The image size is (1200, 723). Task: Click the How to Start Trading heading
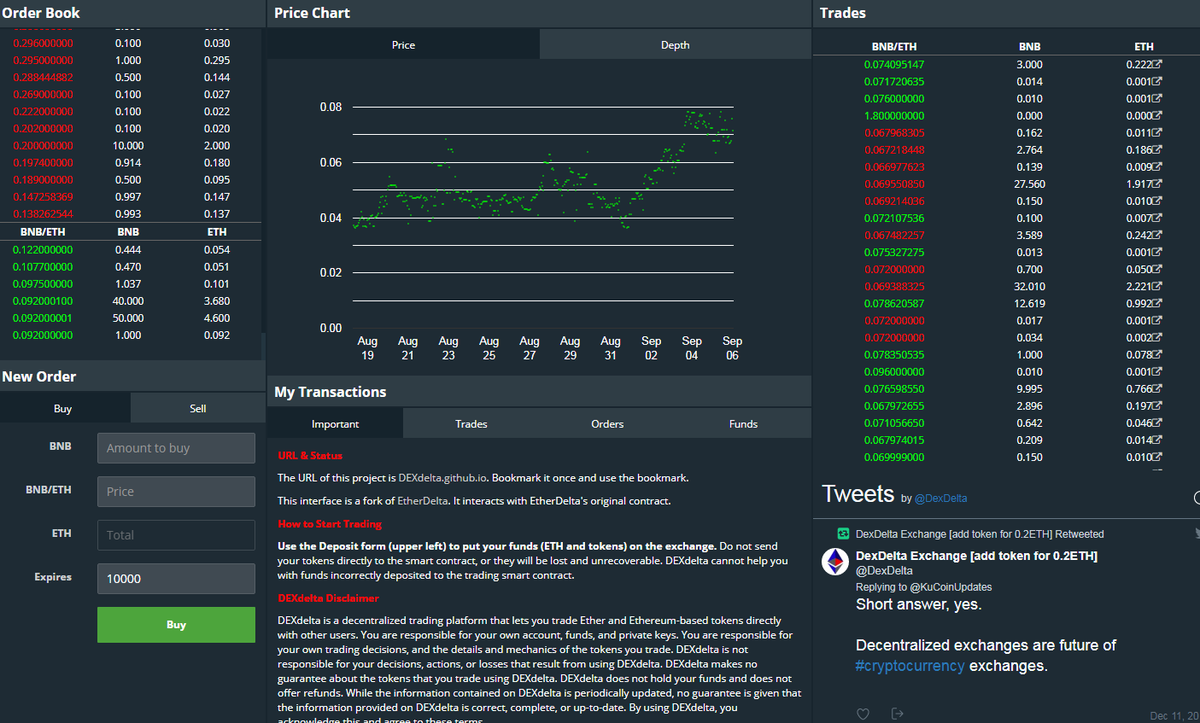coord(329,524)
